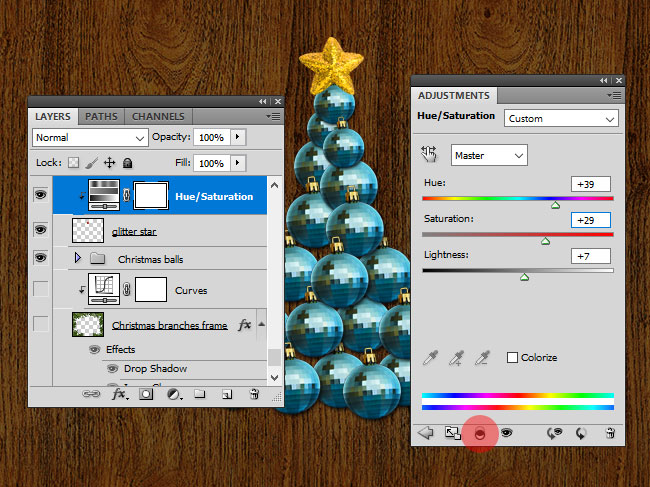
Task: Click the Saturation slider handle
Action: pyautogui.click(x=546, y=241)
